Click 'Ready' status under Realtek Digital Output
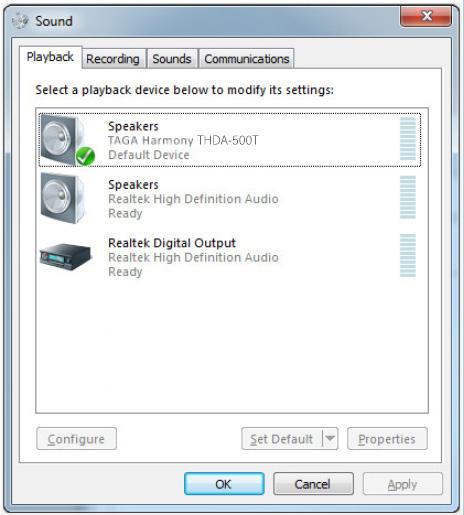 tap(125, 272)
